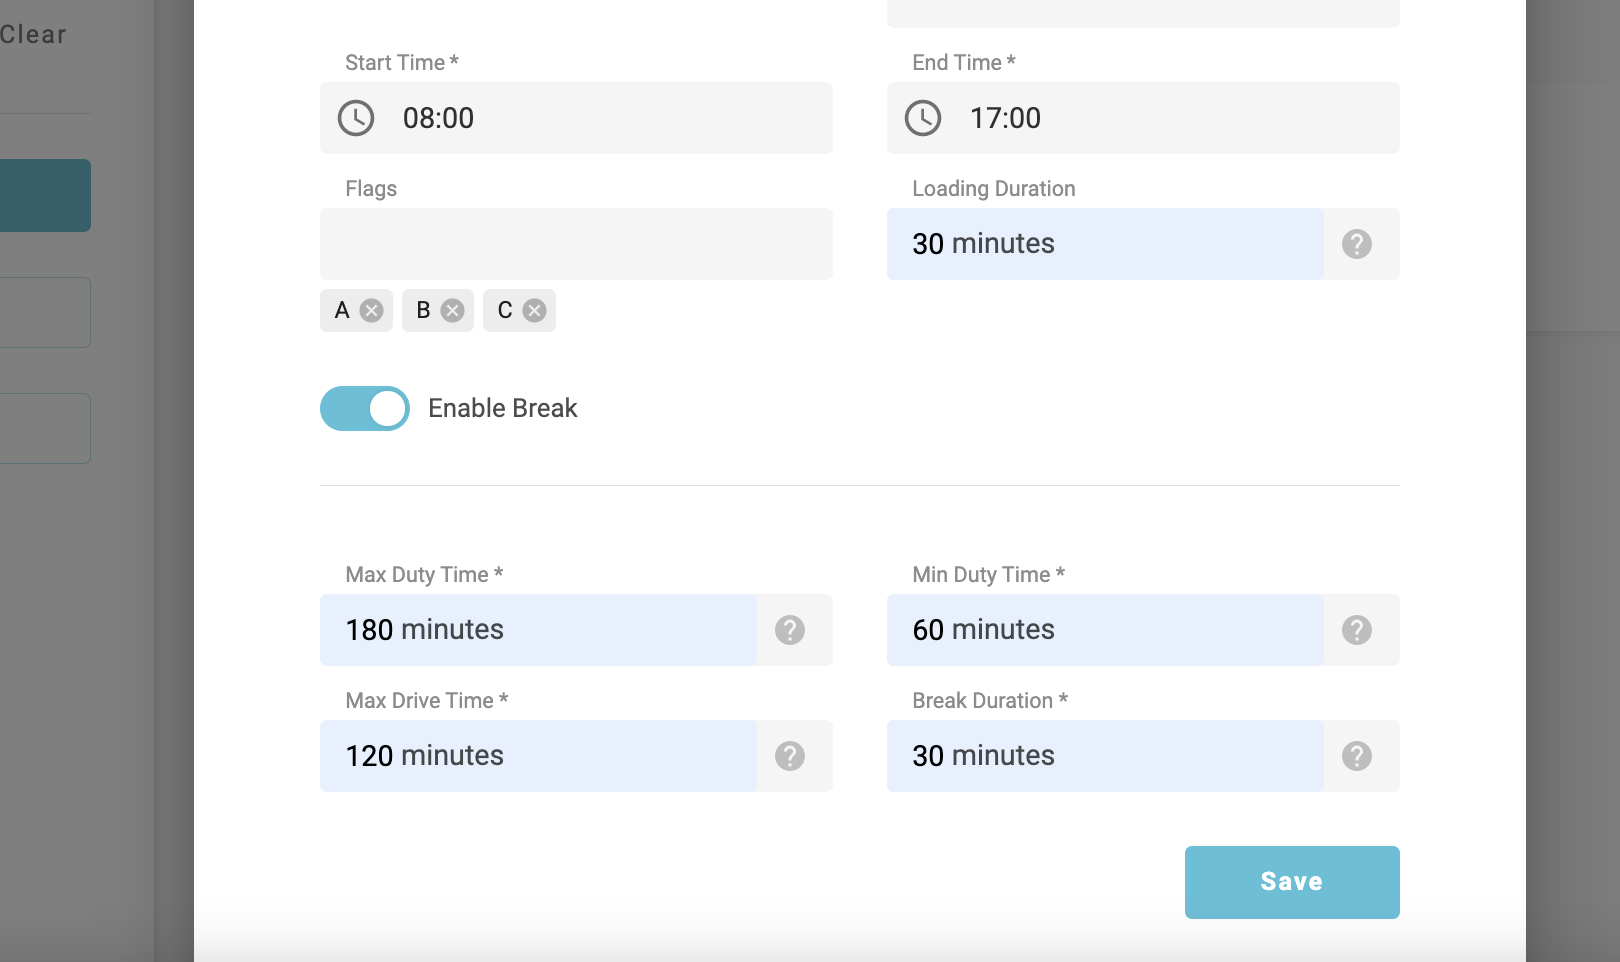
Task: Disable the Enable Break toggle
Action: click(365, 409)
